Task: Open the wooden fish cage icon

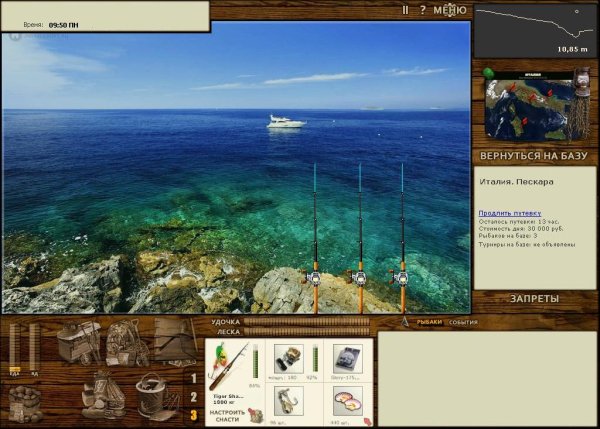Action: coord(176,342)
